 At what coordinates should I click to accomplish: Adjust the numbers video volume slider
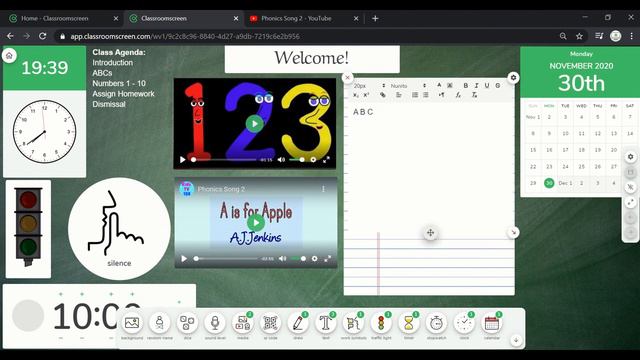pyautogui.click(x=296, y=160)
